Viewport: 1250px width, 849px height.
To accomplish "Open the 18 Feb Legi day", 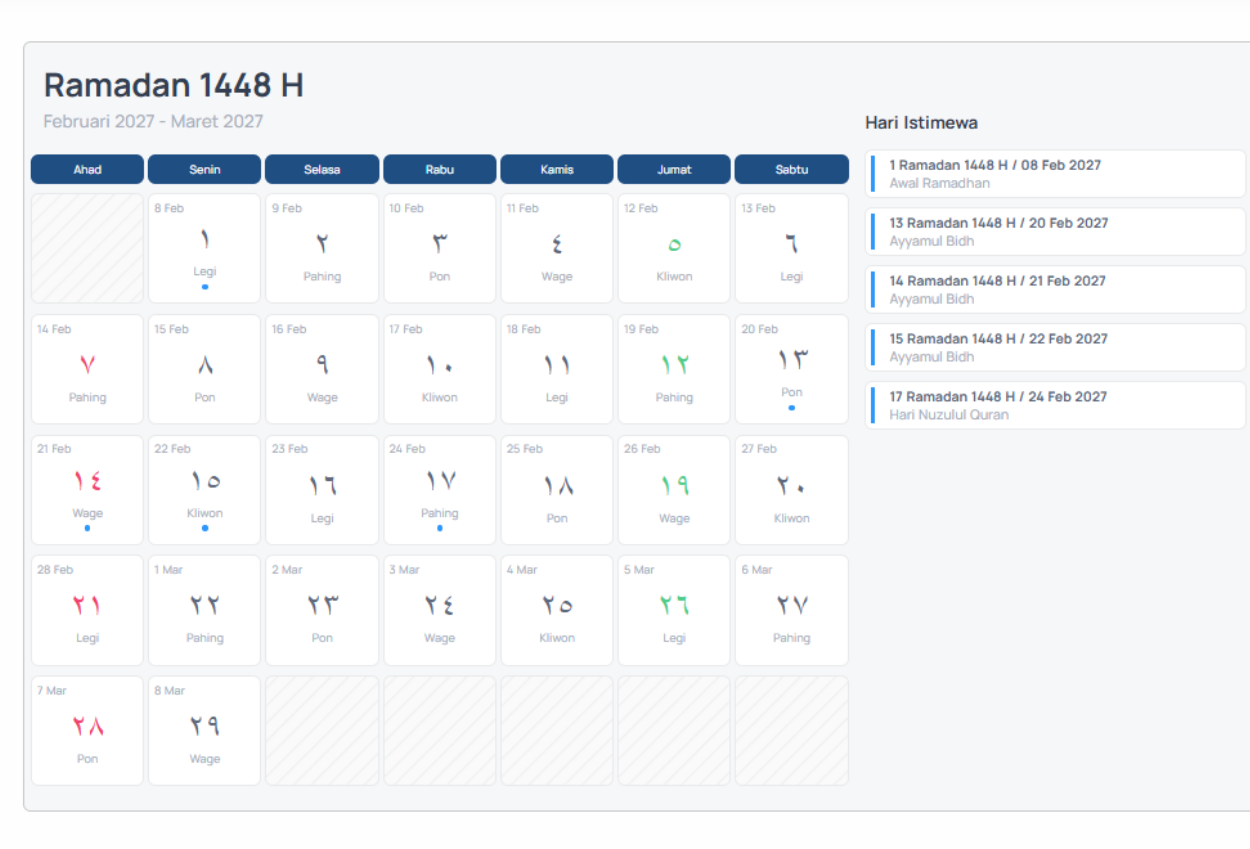I will [x=557, y=369].
